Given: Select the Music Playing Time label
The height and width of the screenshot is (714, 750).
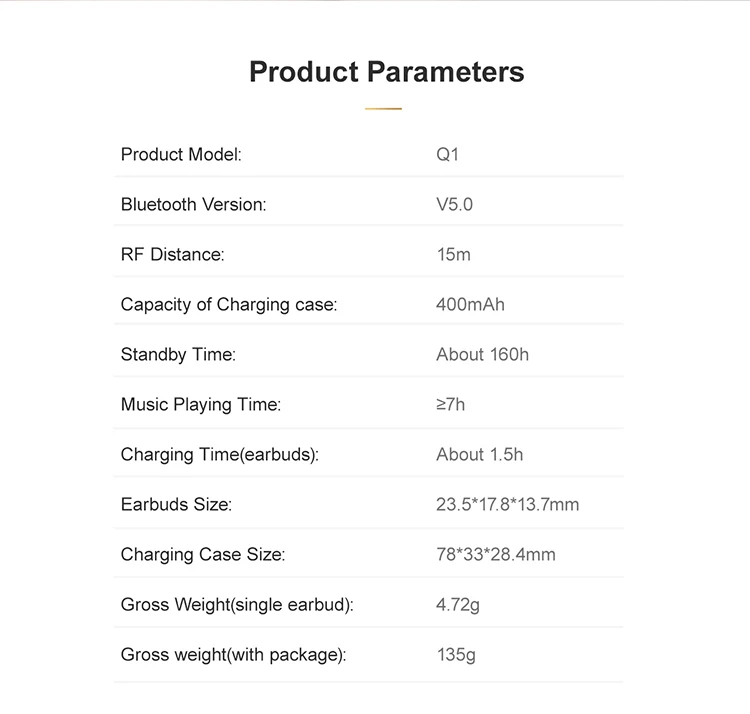Looking at the screenshot, I should (201, 405).
